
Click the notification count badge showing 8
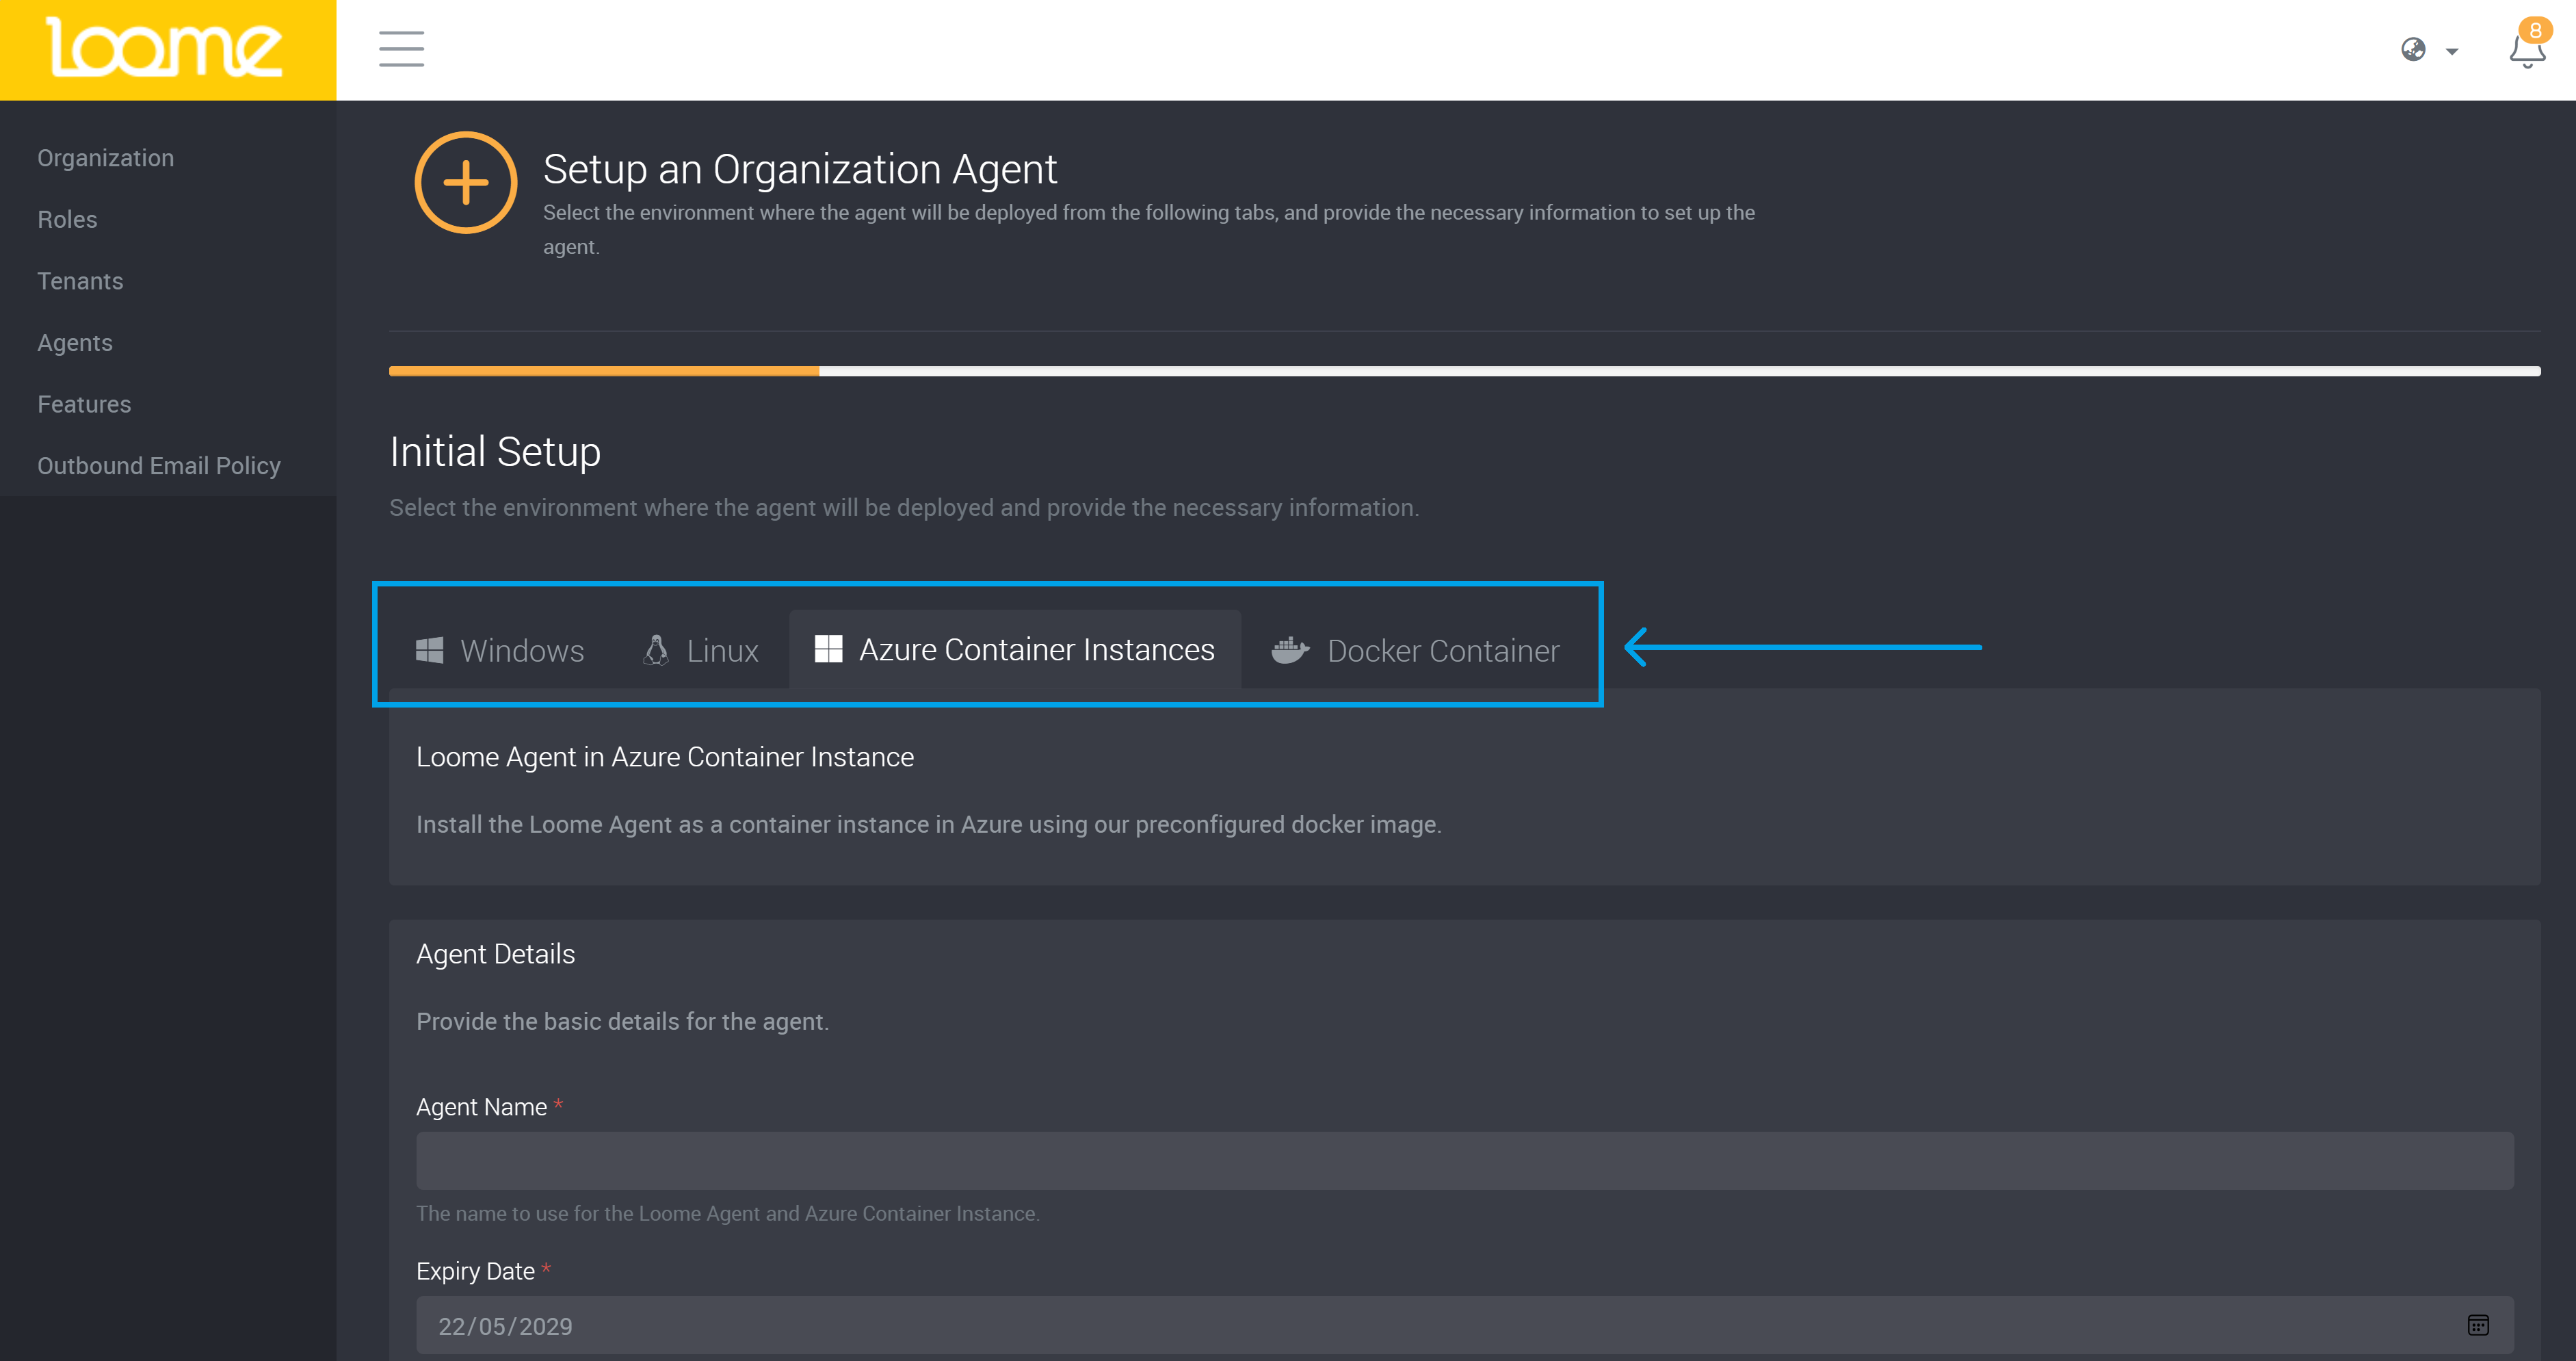click(x=2535, y=30)
